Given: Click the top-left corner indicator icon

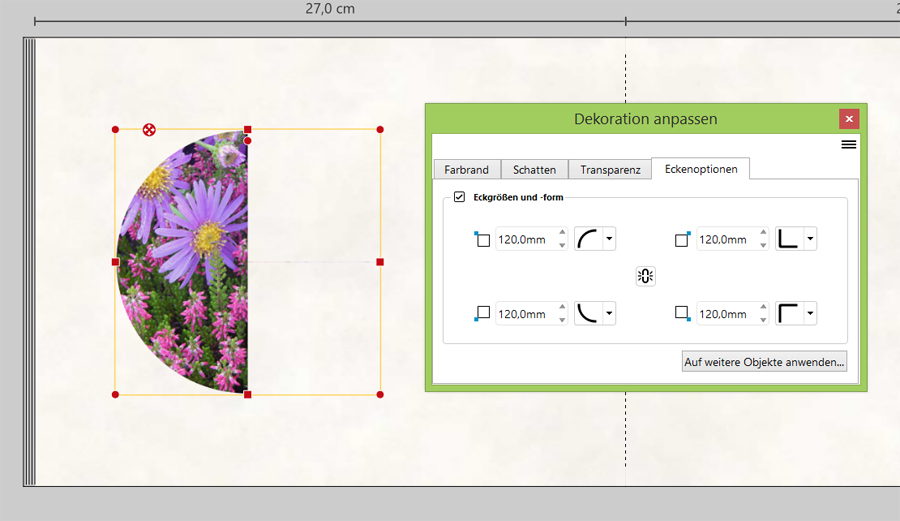Looking at the screenshot, I should click(x=482, y=239).
